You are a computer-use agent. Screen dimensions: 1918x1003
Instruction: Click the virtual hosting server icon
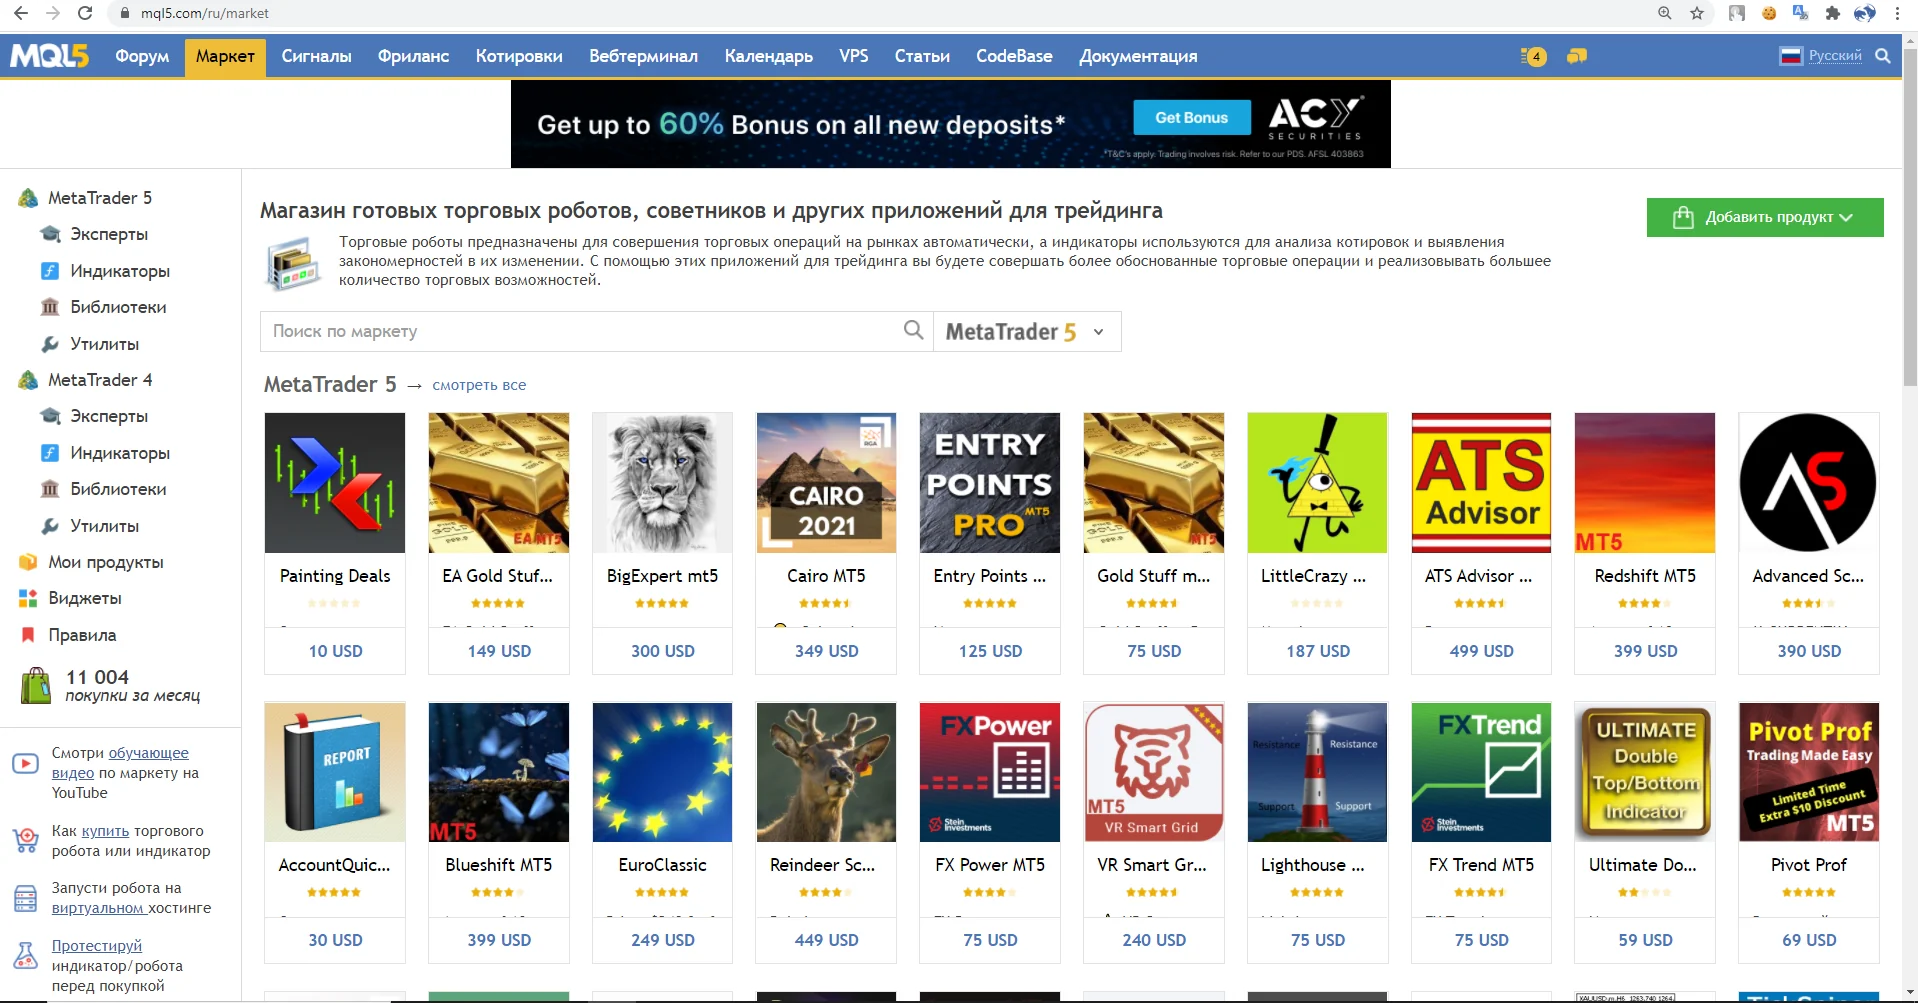tap(25, 898)
